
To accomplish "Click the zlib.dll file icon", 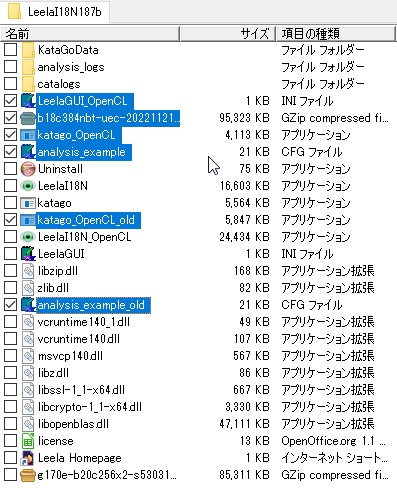I will click(28, 288).
